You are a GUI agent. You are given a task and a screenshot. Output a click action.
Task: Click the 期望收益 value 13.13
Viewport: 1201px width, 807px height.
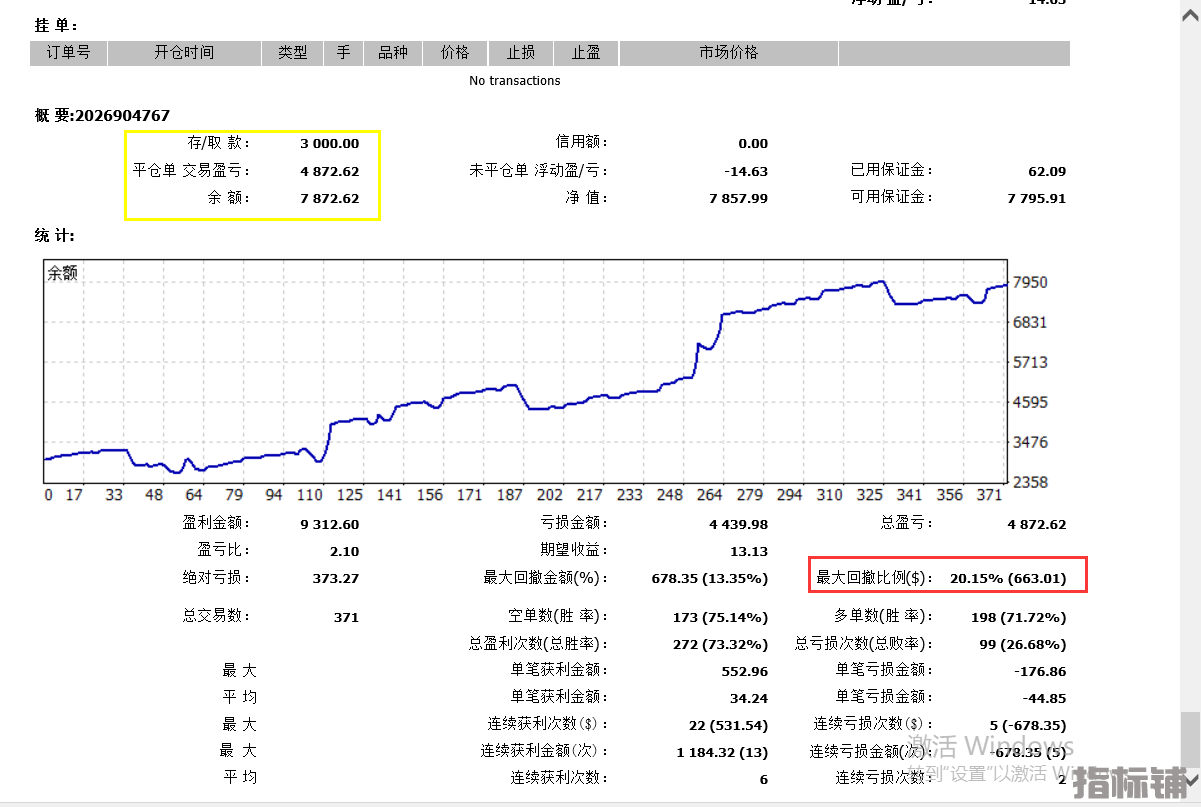coord(750,551)
